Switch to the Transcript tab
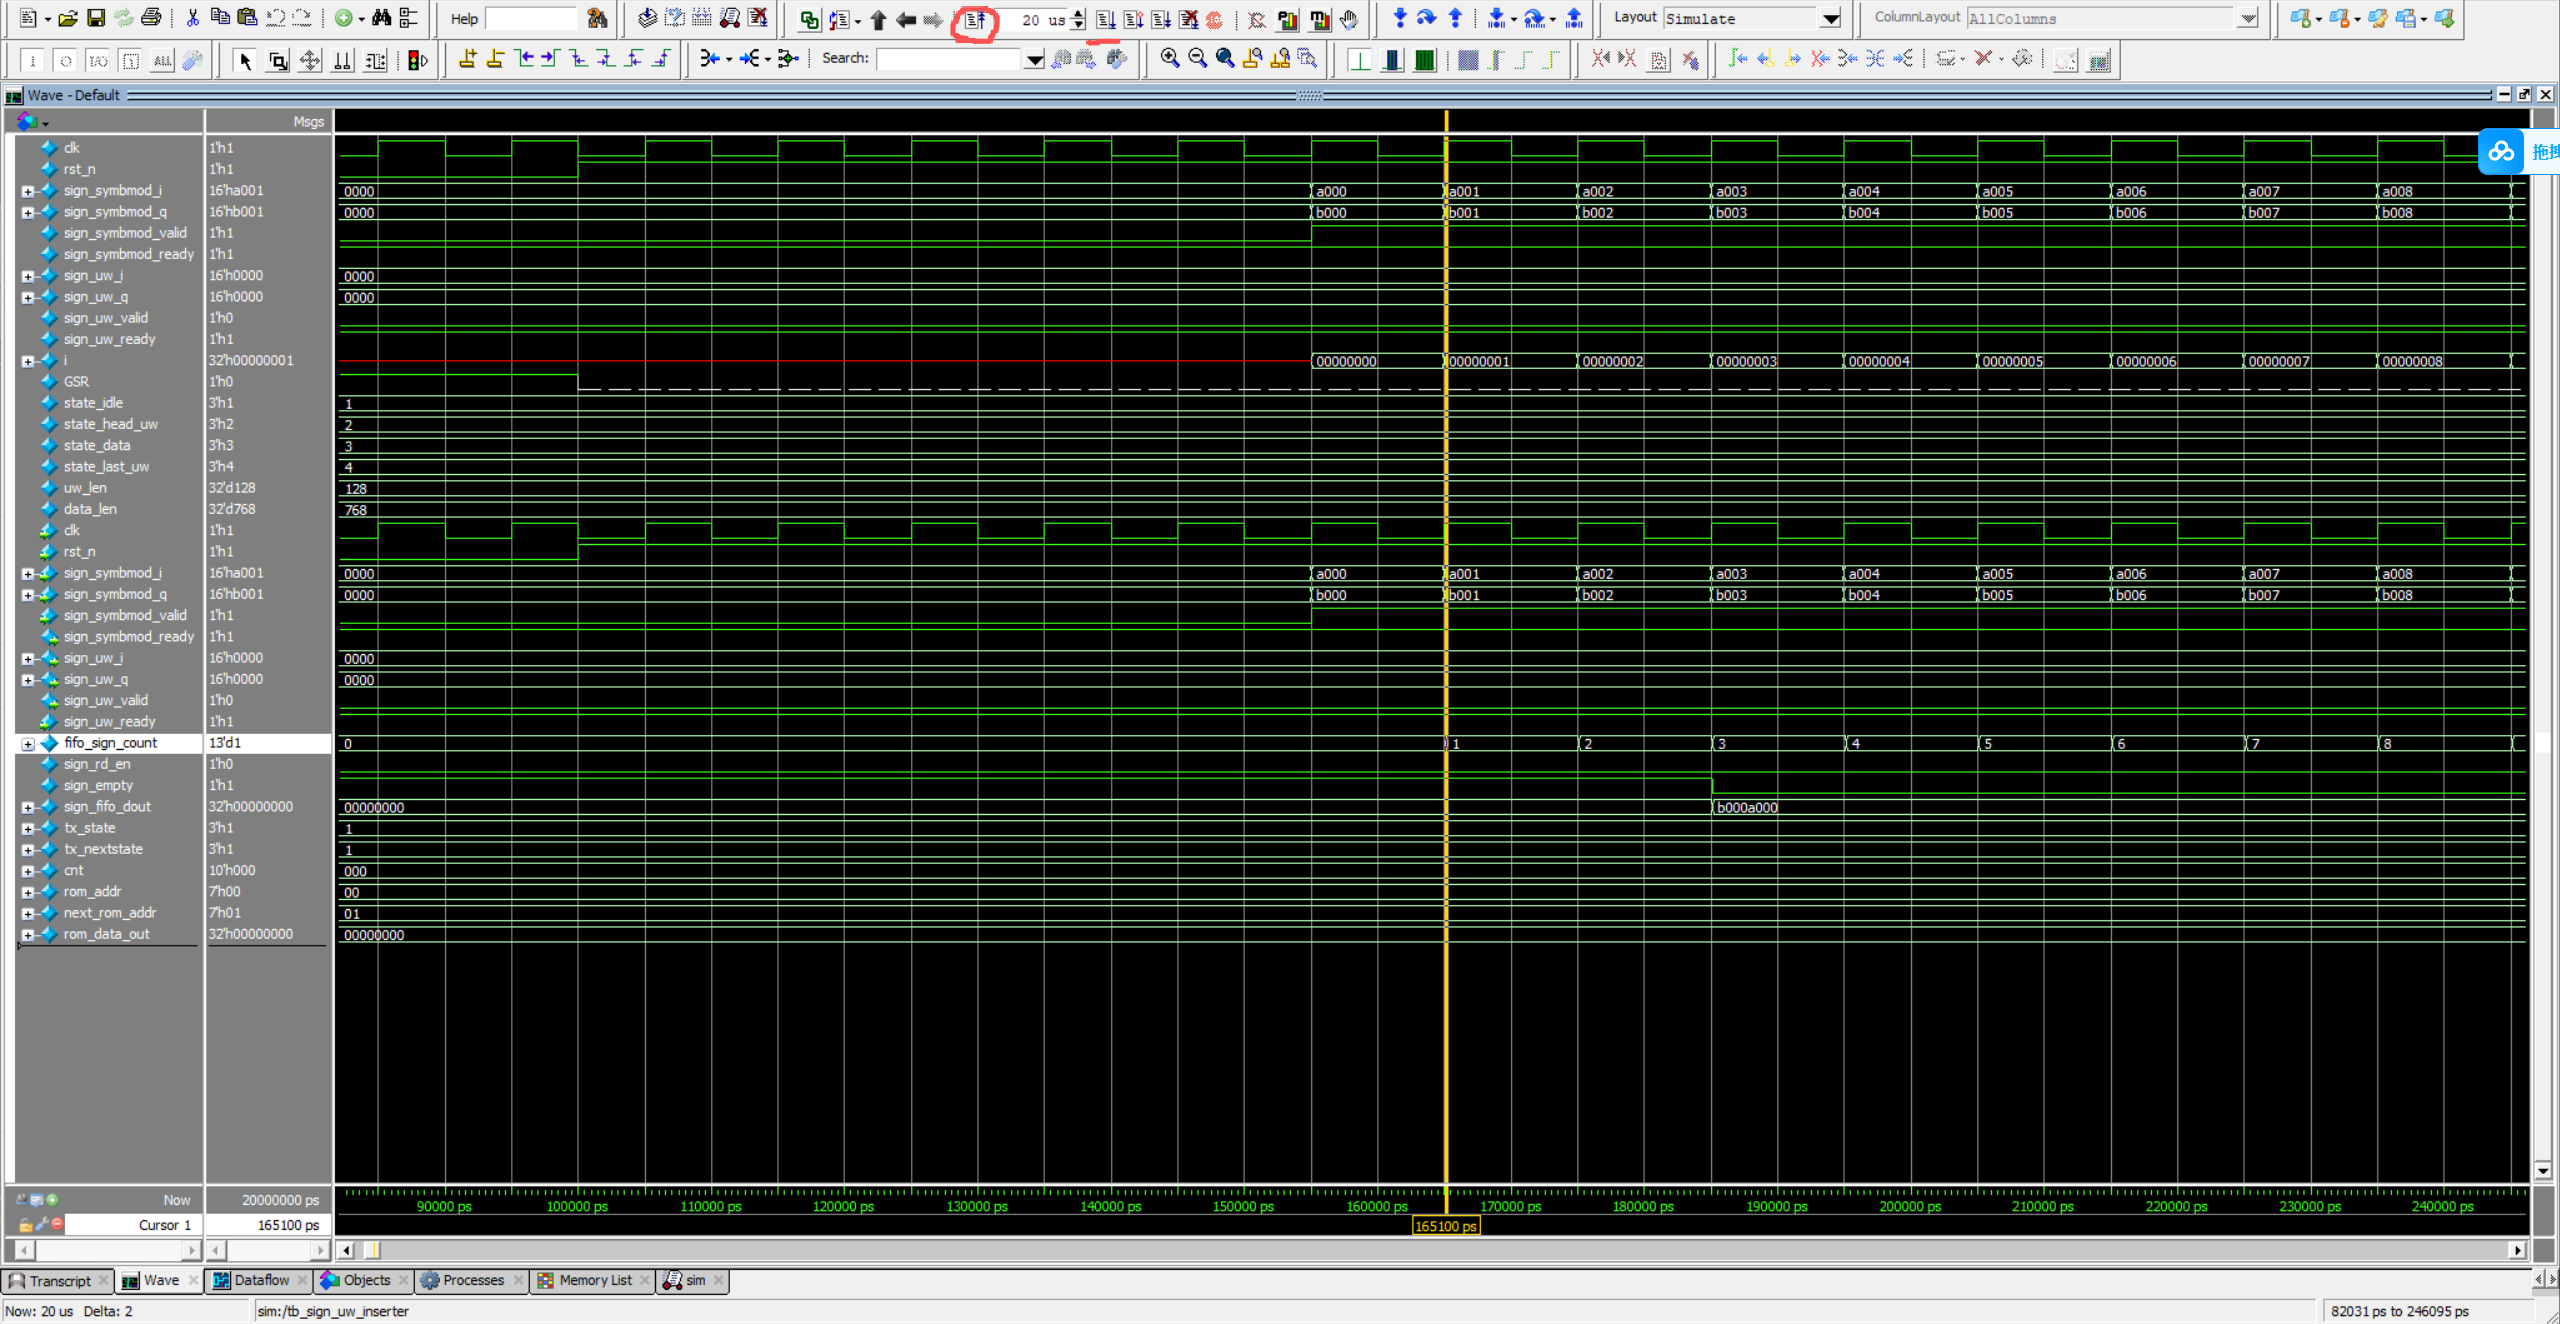Screen dimensions: 2560x1324 (59, 1281)
